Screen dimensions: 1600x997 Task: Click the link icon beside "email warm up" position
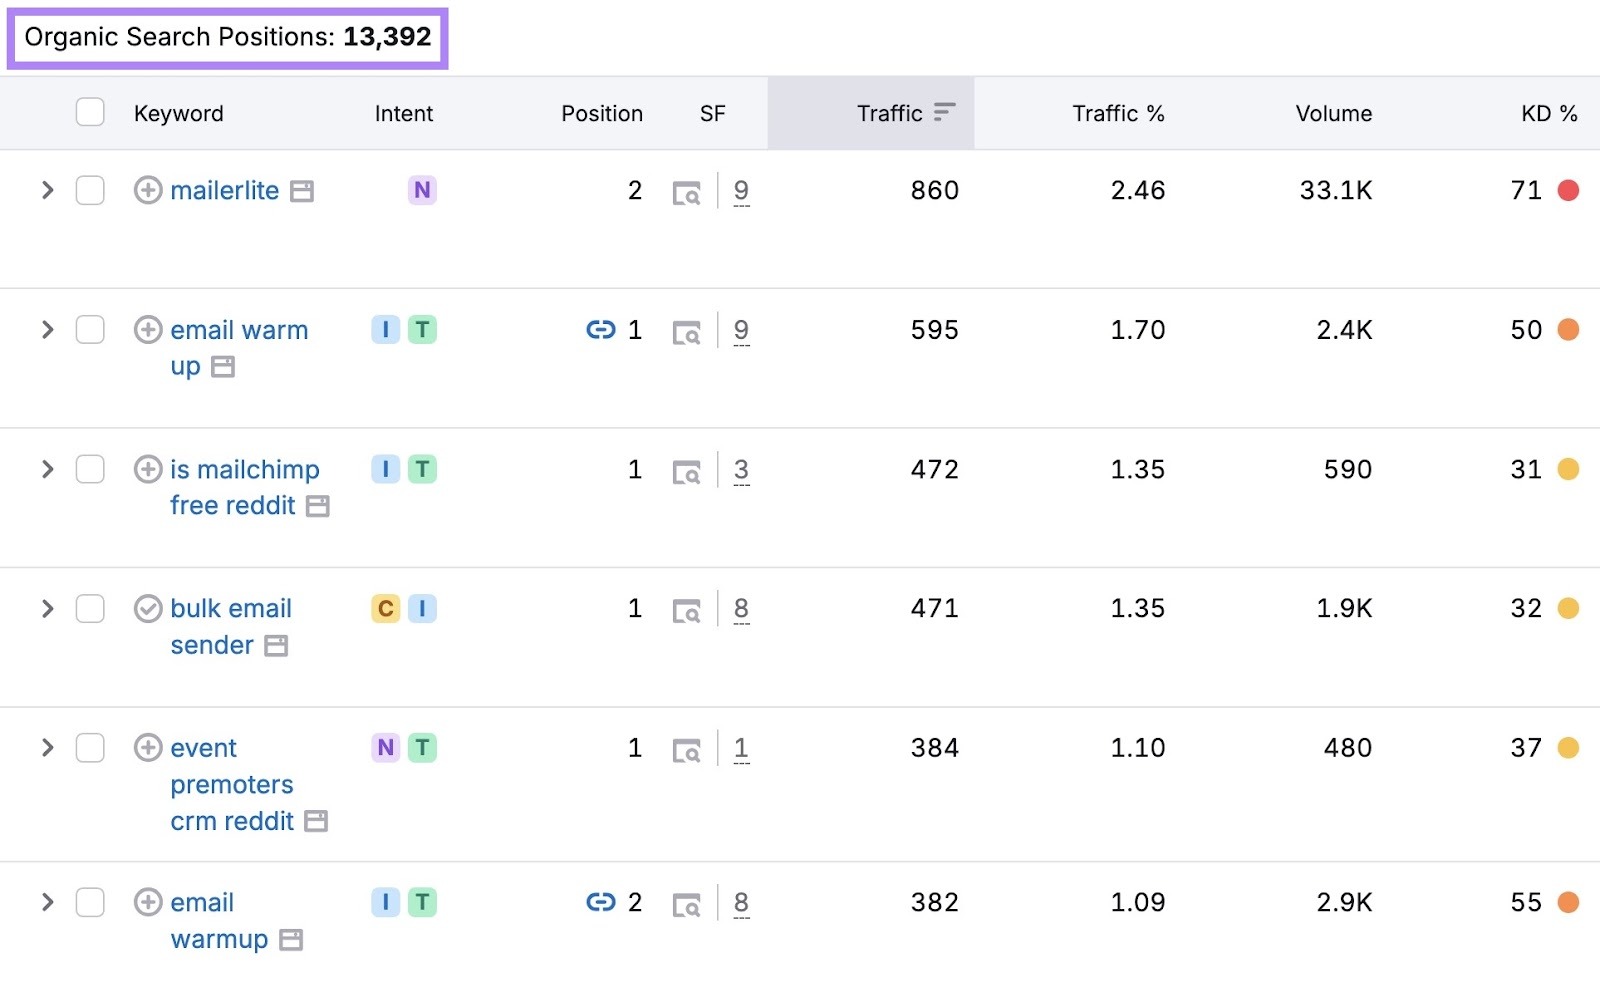pyautogui.click(x=599, y=330)
